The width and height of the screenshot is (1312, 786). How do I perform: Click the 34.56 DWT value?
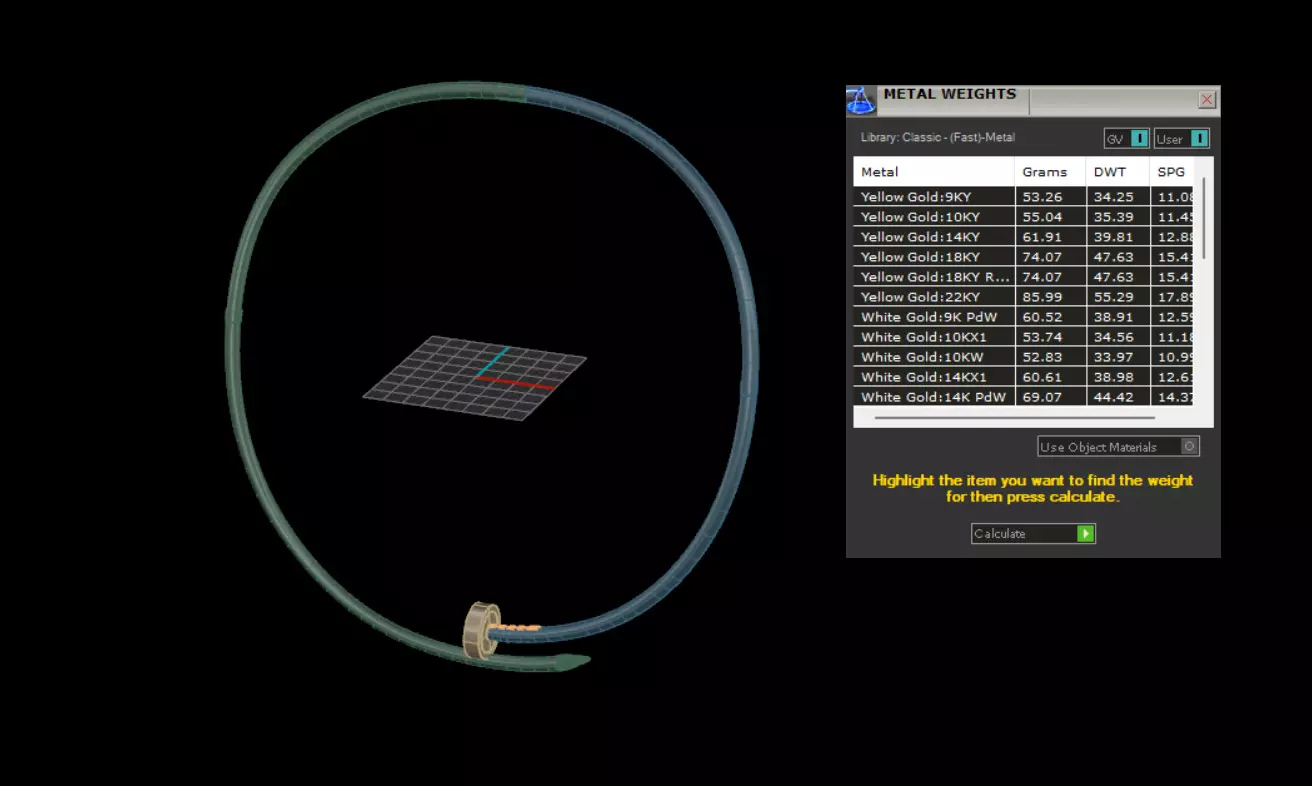pos(1113,337)
